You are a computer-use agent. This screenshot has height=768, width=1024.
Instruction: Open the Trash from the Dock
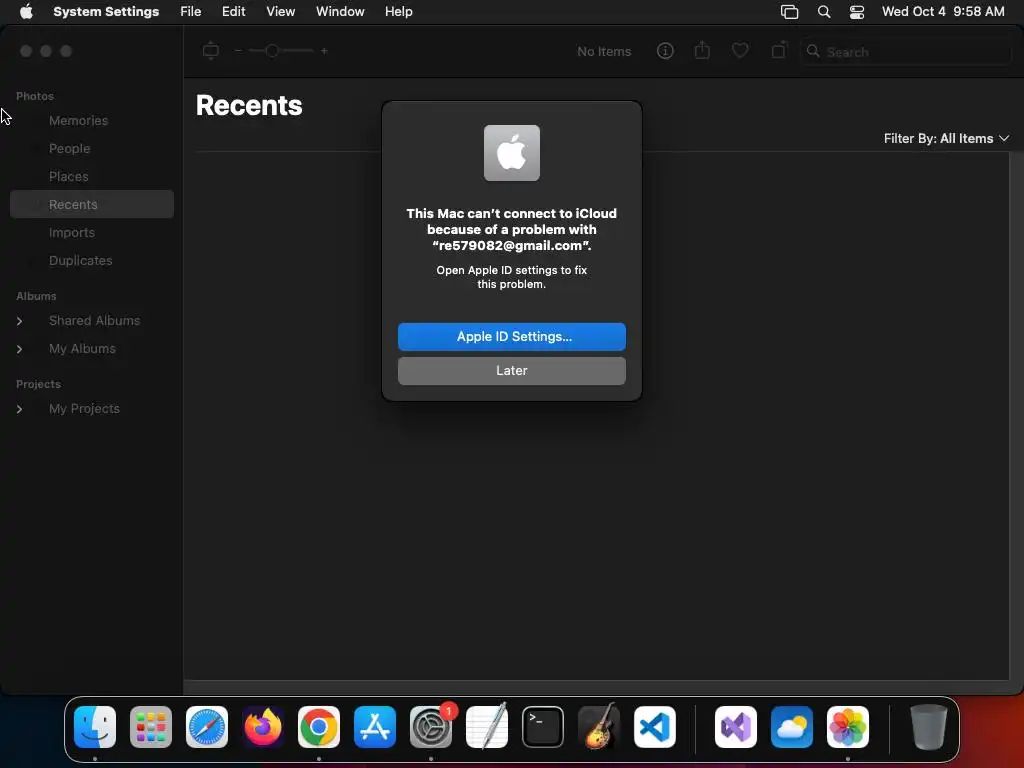point(929,727)
